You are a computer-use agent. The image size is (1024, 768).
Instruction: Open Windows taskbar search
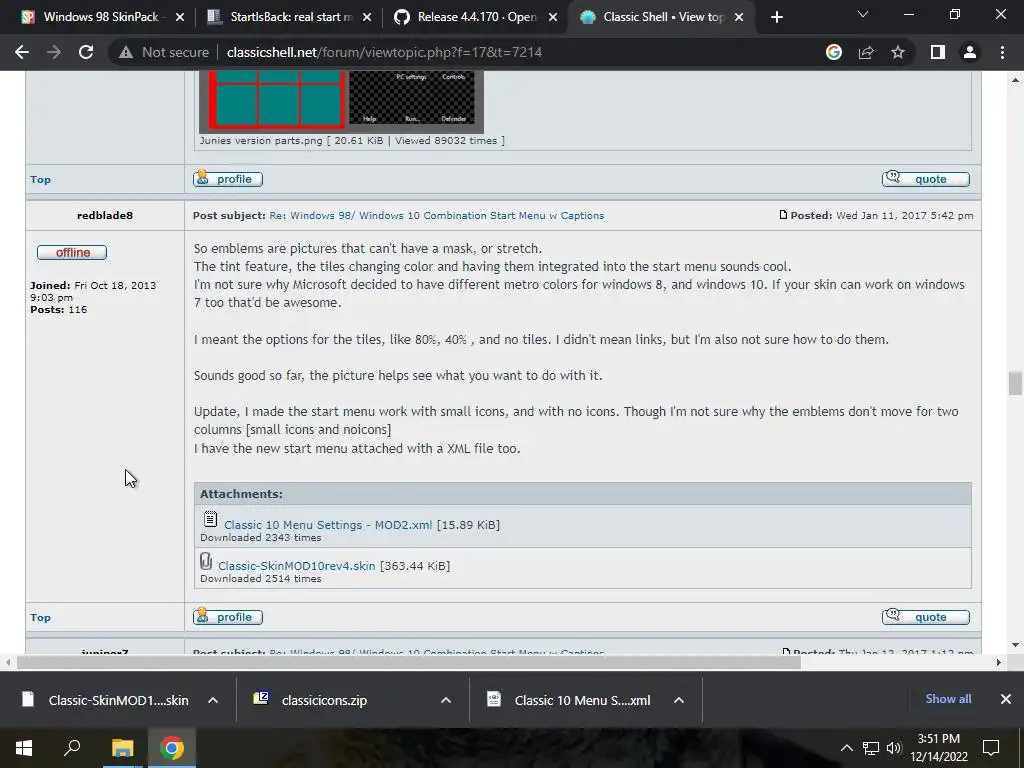point(72,748)
